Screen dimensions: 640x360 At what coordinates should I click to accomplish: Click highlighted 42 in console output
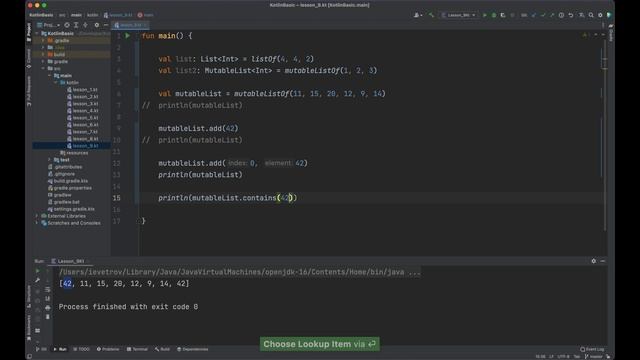coord(67,284)
